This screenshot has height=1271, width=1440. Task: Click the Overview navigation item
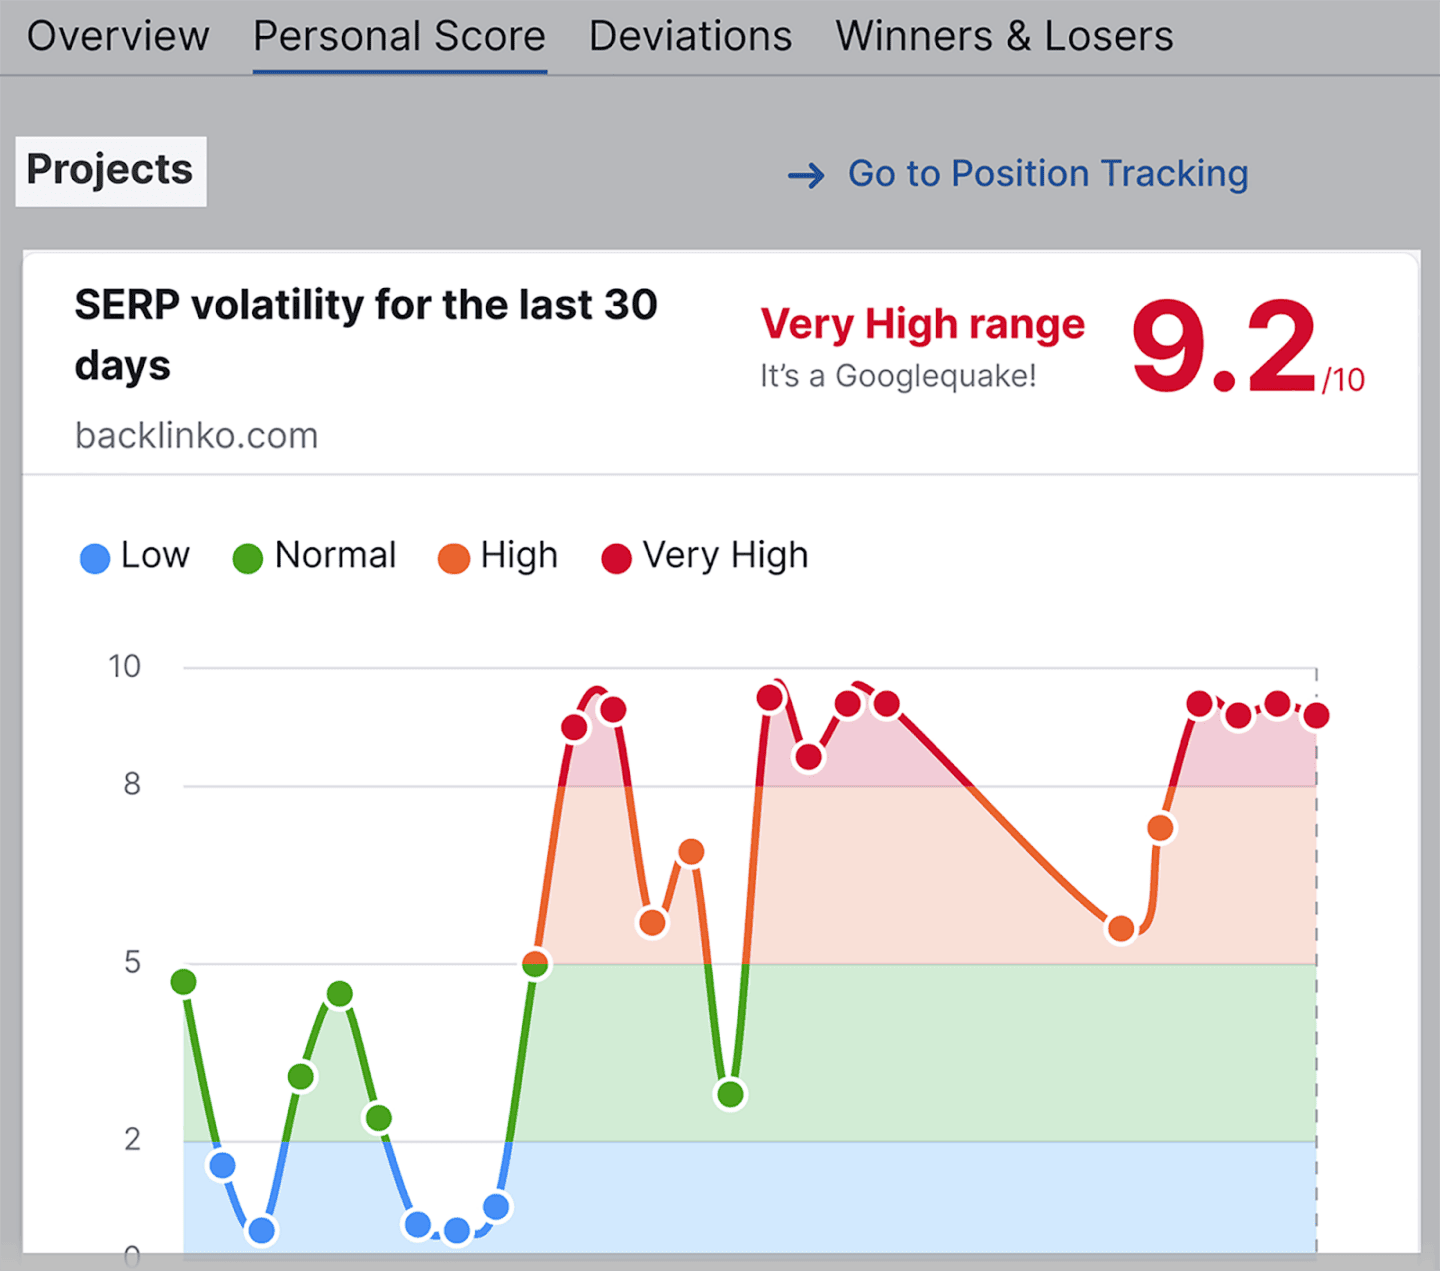tap(118, 35)
